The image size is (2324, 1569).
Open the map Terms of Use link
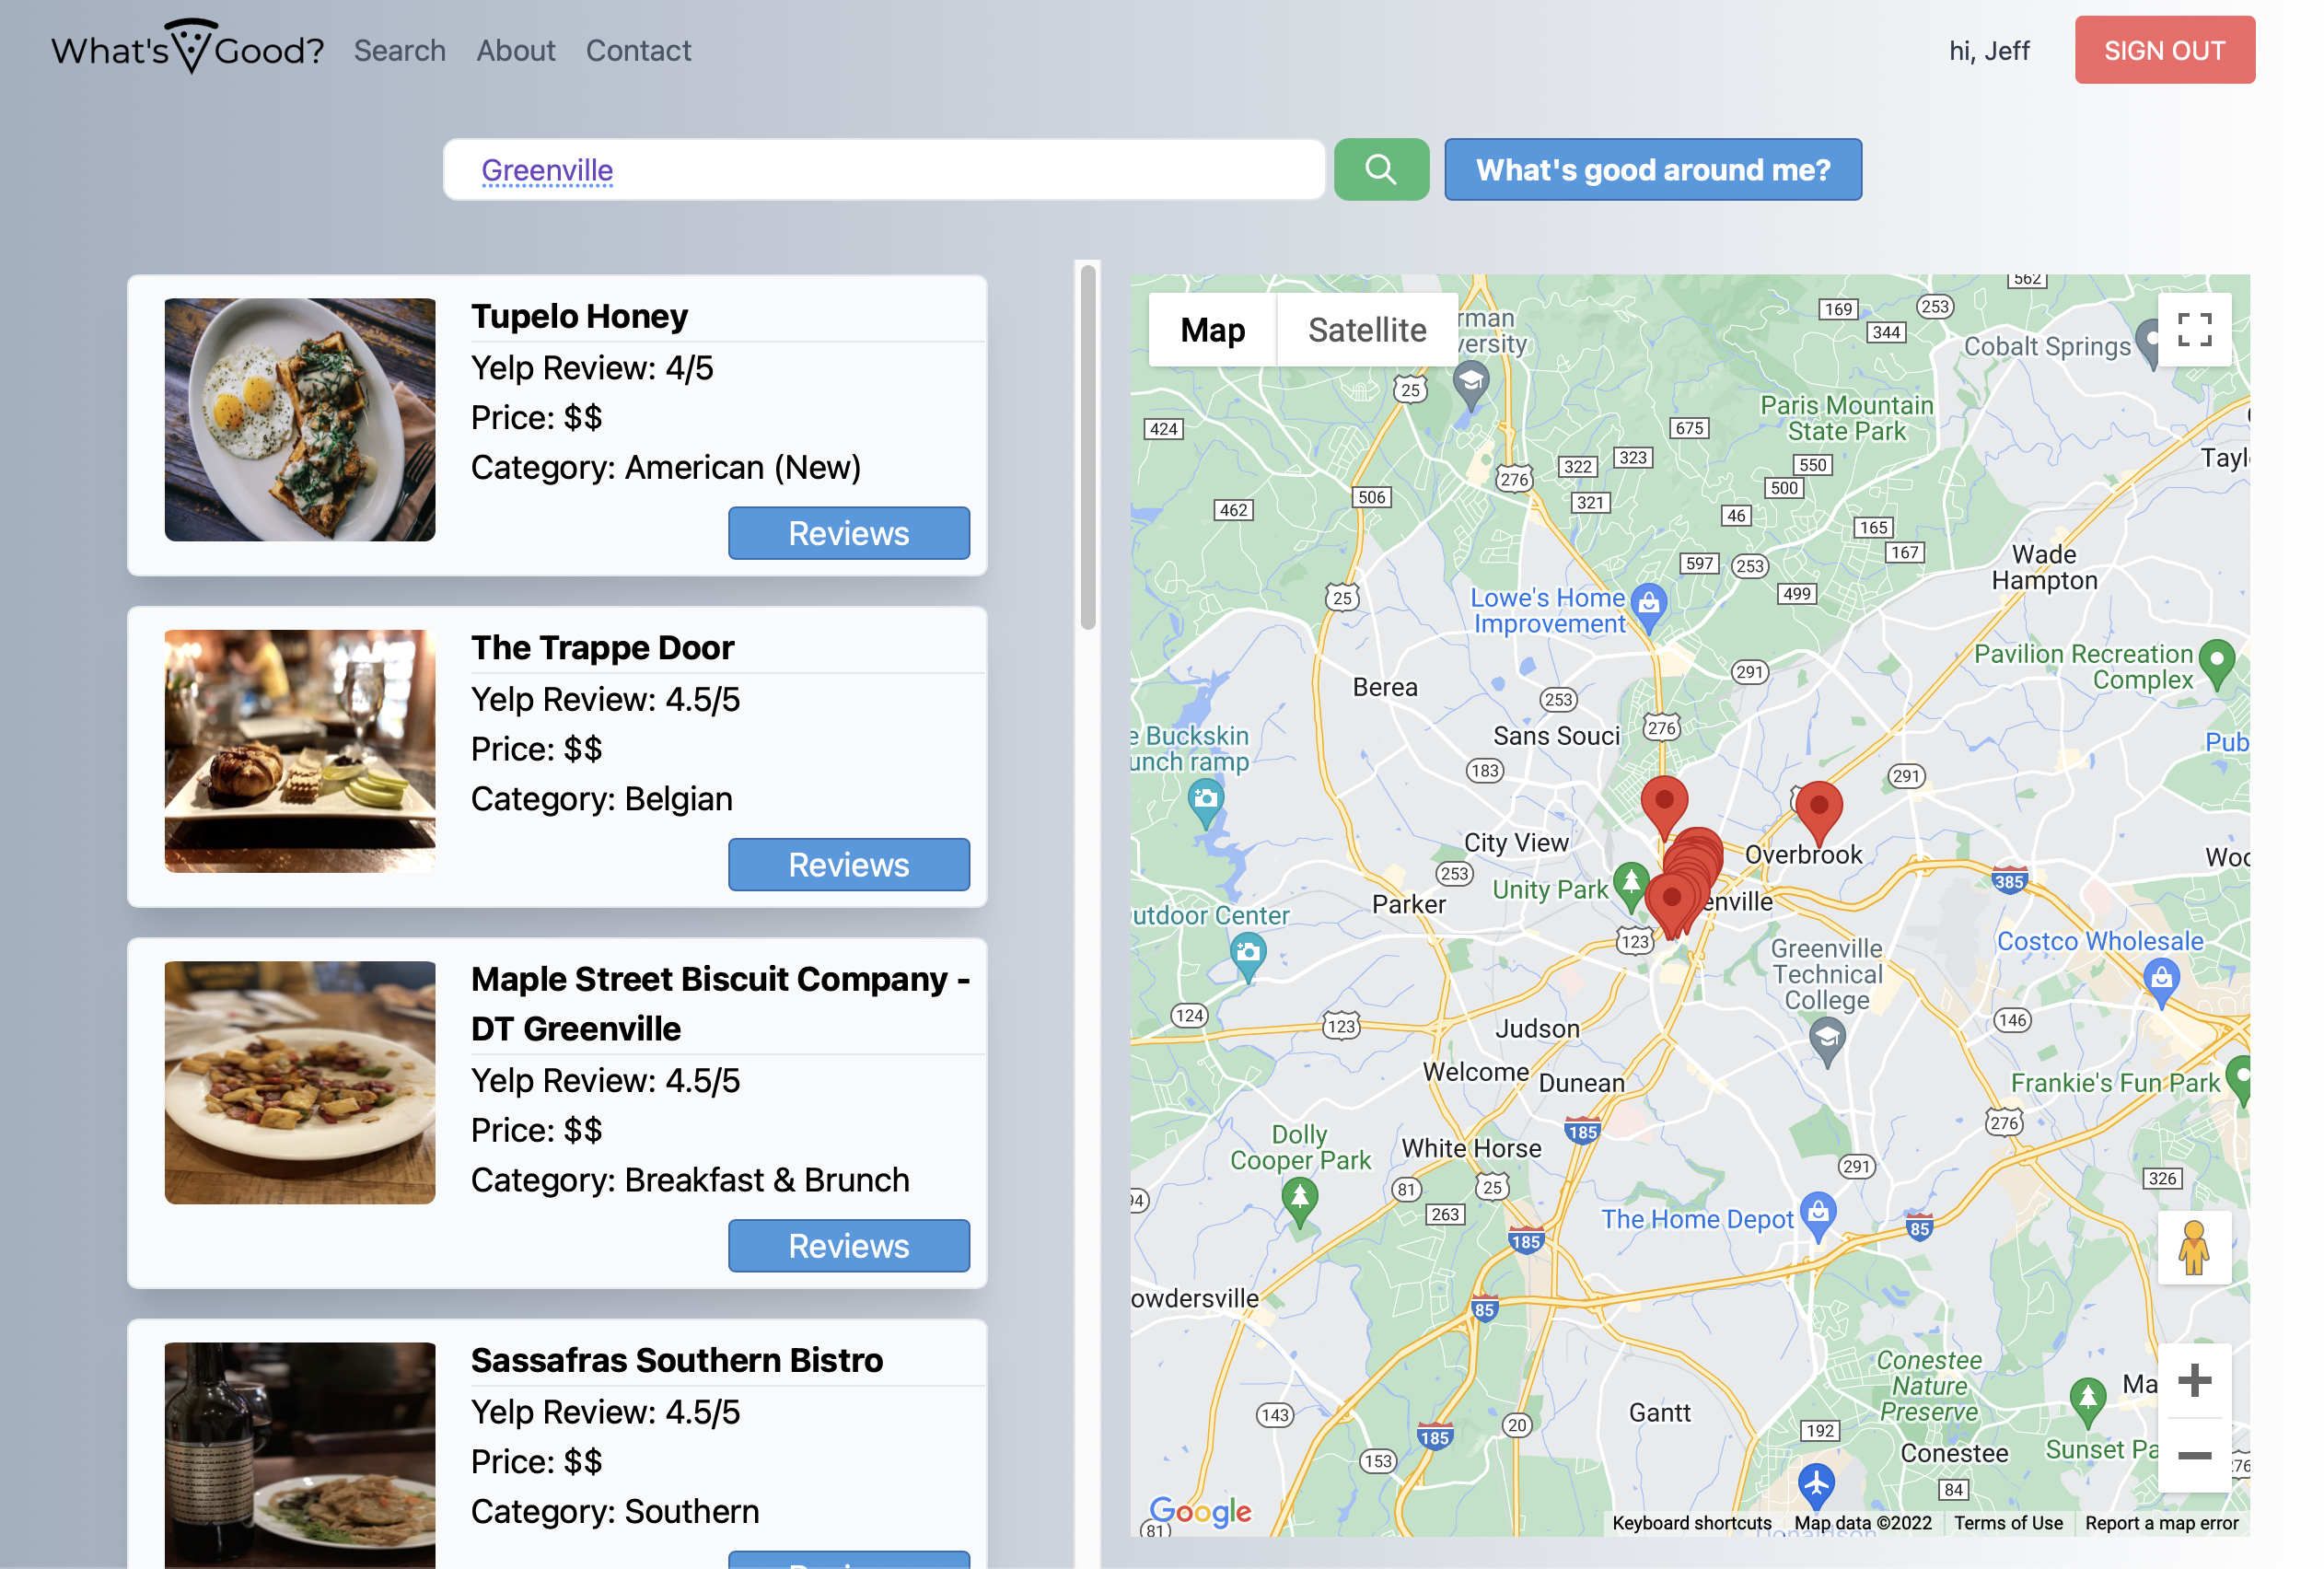(2008, 1522)
